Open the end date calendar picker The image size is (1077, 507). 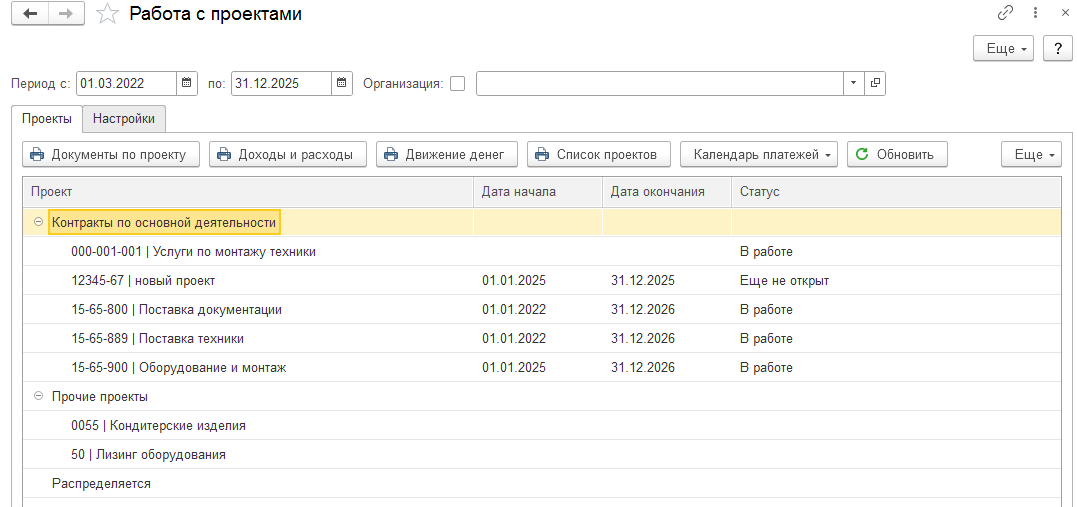pos(342,83)
